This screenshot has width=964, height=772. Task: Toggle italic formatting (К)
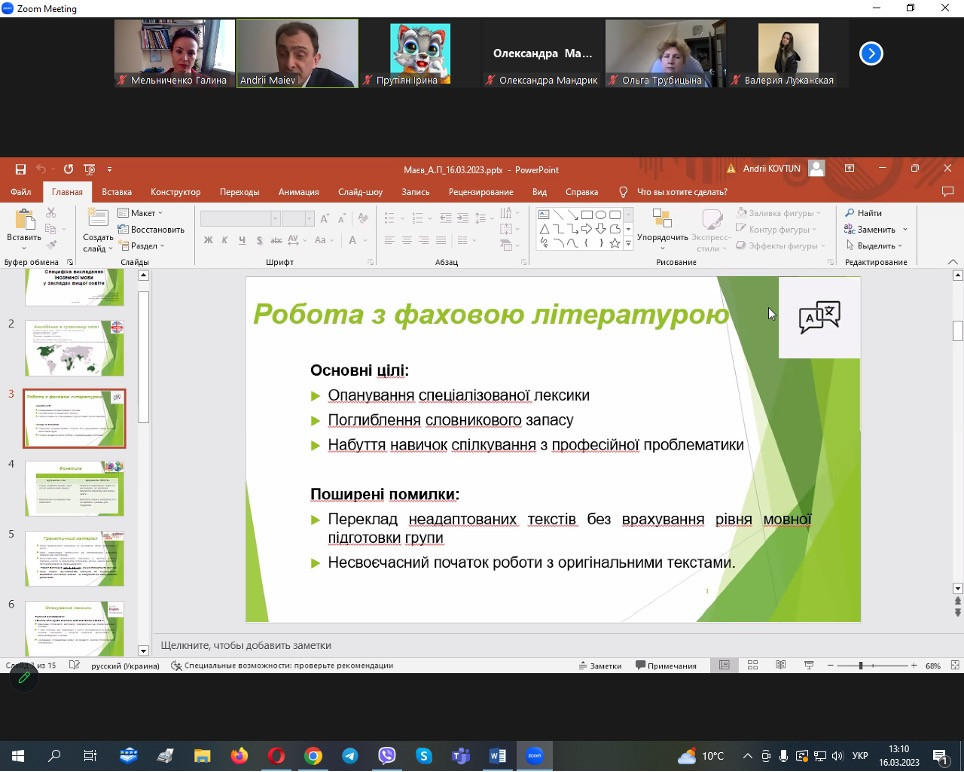[x=225, y=240]
